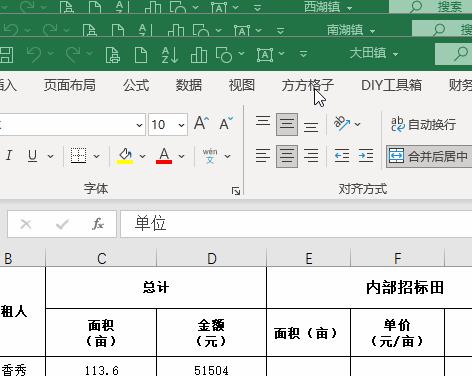Expand the phonetic guide dropdown arrow
This screenshot has height=376, width=472.
(227, 156)
